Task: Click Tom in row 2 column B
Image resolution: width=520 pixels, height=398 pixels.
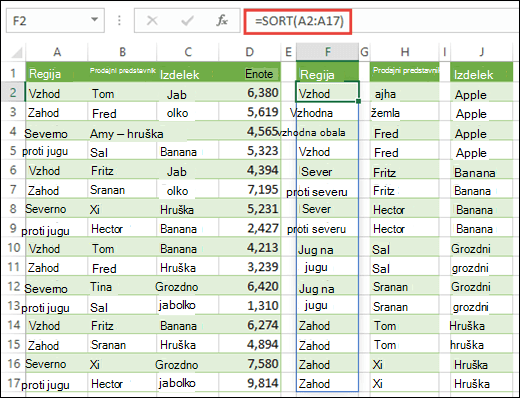Action: (103, 94)
